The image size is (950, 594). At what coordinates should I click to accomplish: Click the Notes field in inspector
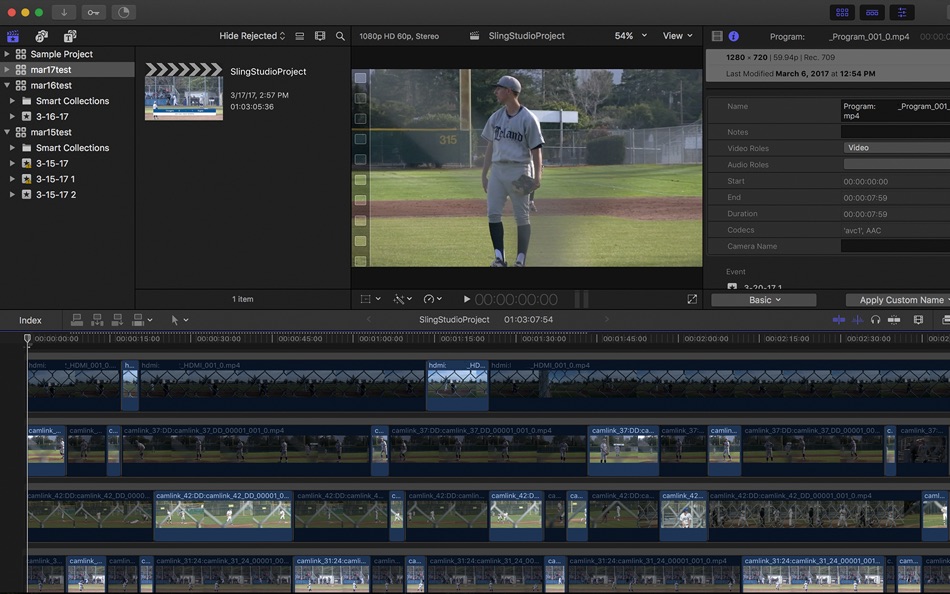pos(895,132)
